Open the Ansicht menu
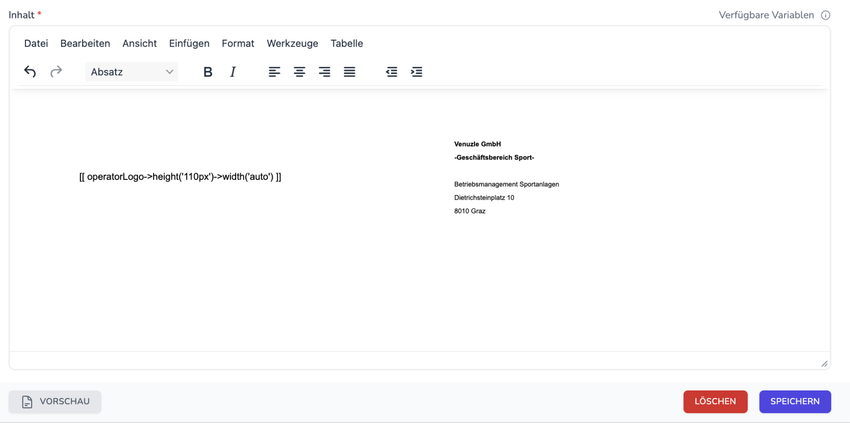Image resolution: width=850 pixels, height=423 pixels. [139, 43]
